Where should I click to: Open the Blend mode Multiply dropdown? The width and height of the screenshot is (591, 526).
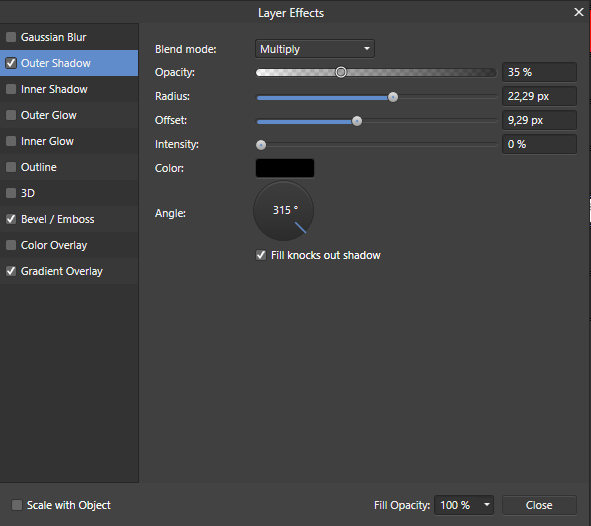(x=315, y=49)
